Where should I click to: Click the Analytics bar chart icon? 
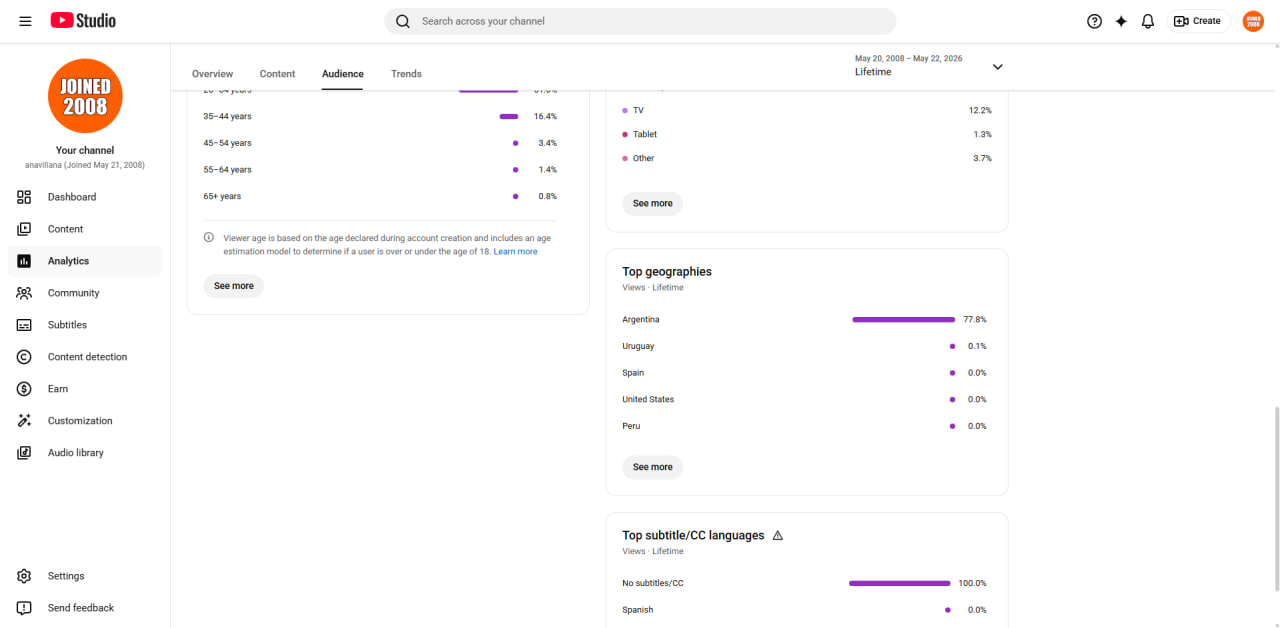[25, 261]
